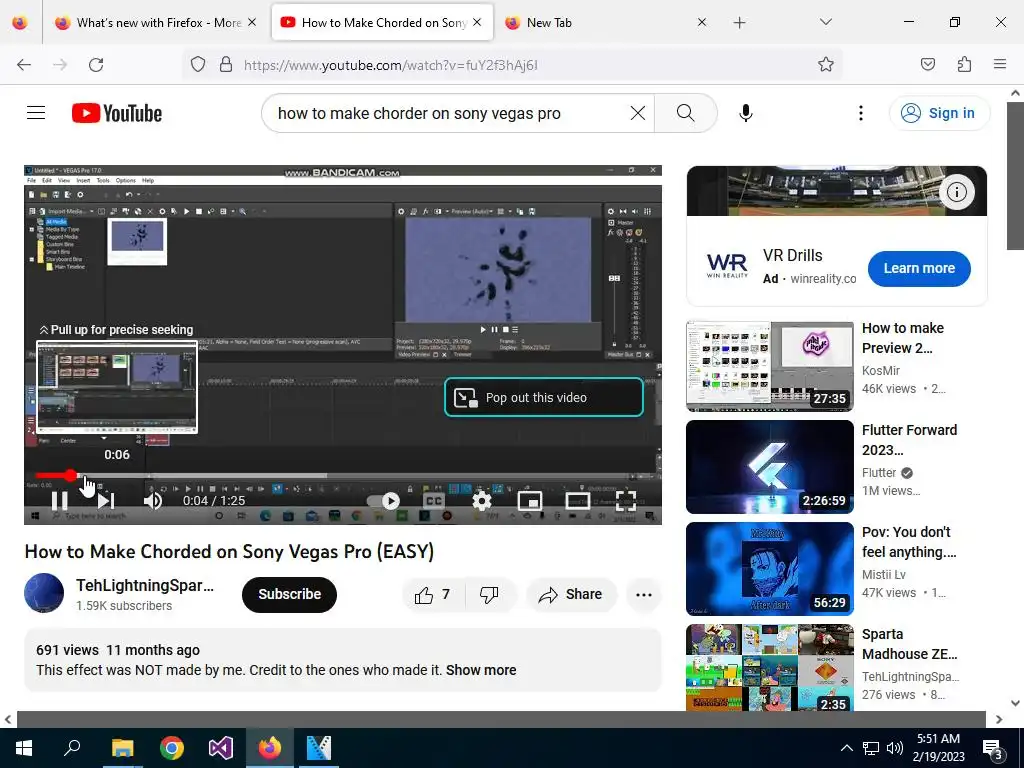Open TehLightningSpar channel name link
The width and height of the screenshot is (1024, 768).
(145, 585)
